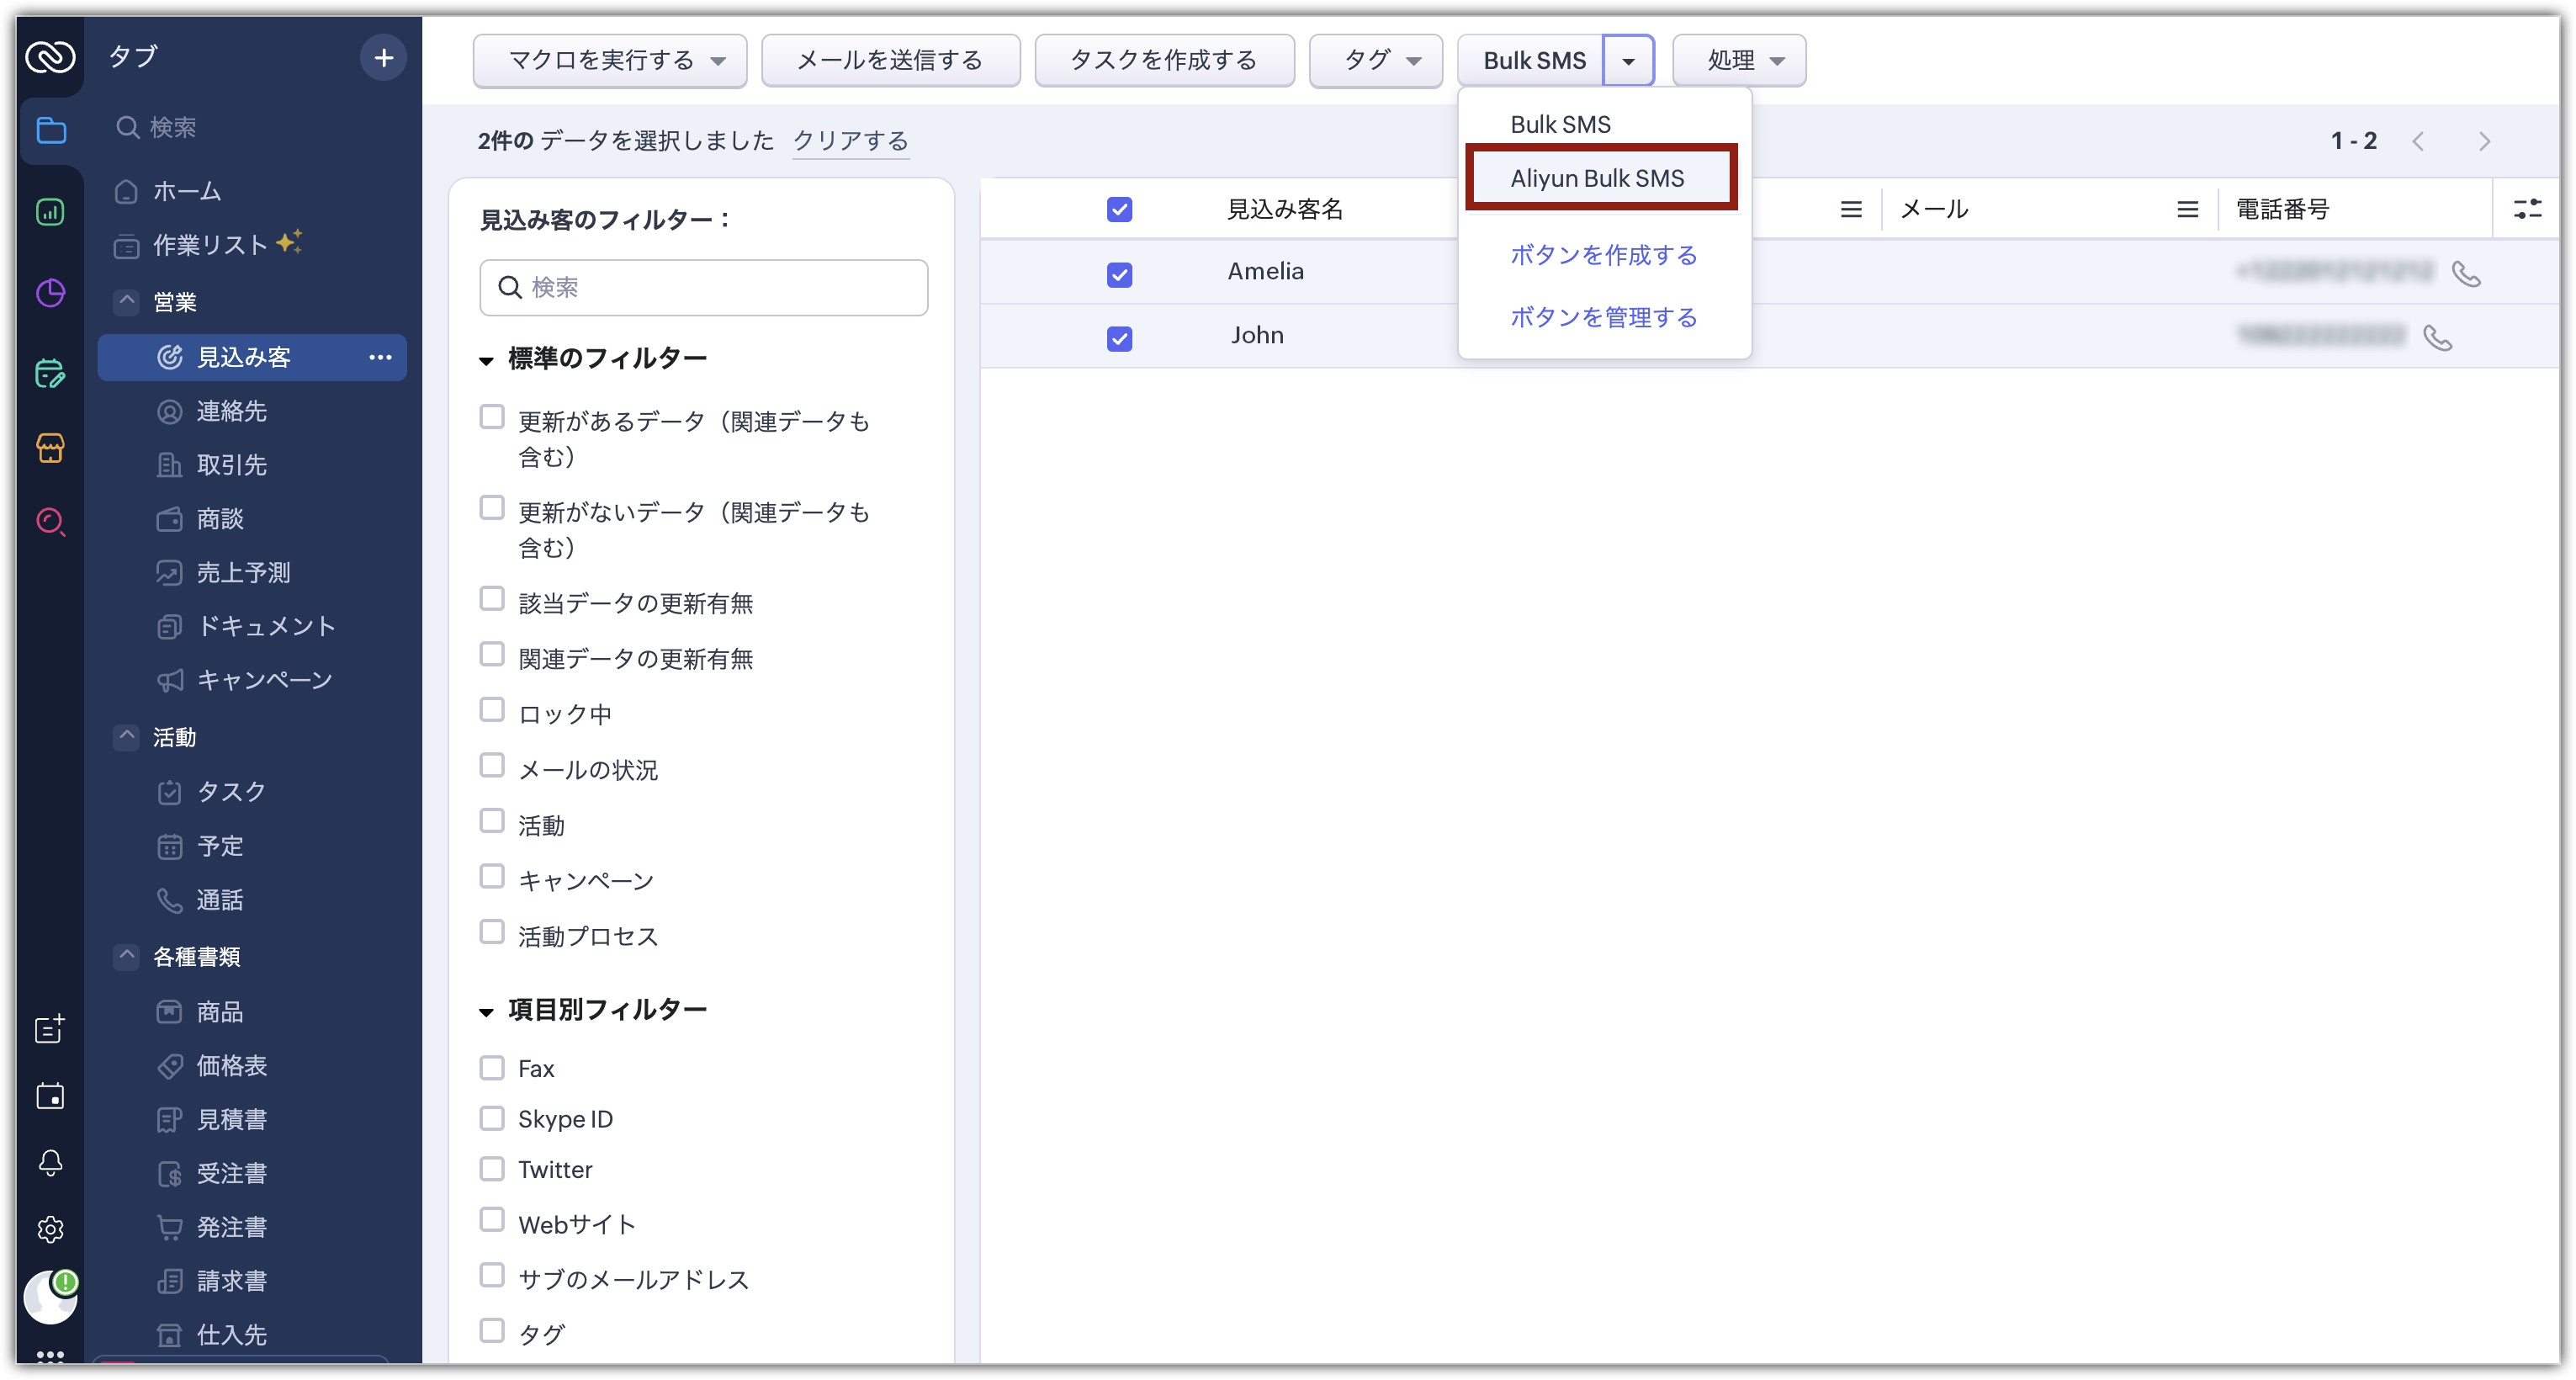
Task: Uncheck the checkbox for John's row
Action: [1119, 339]
